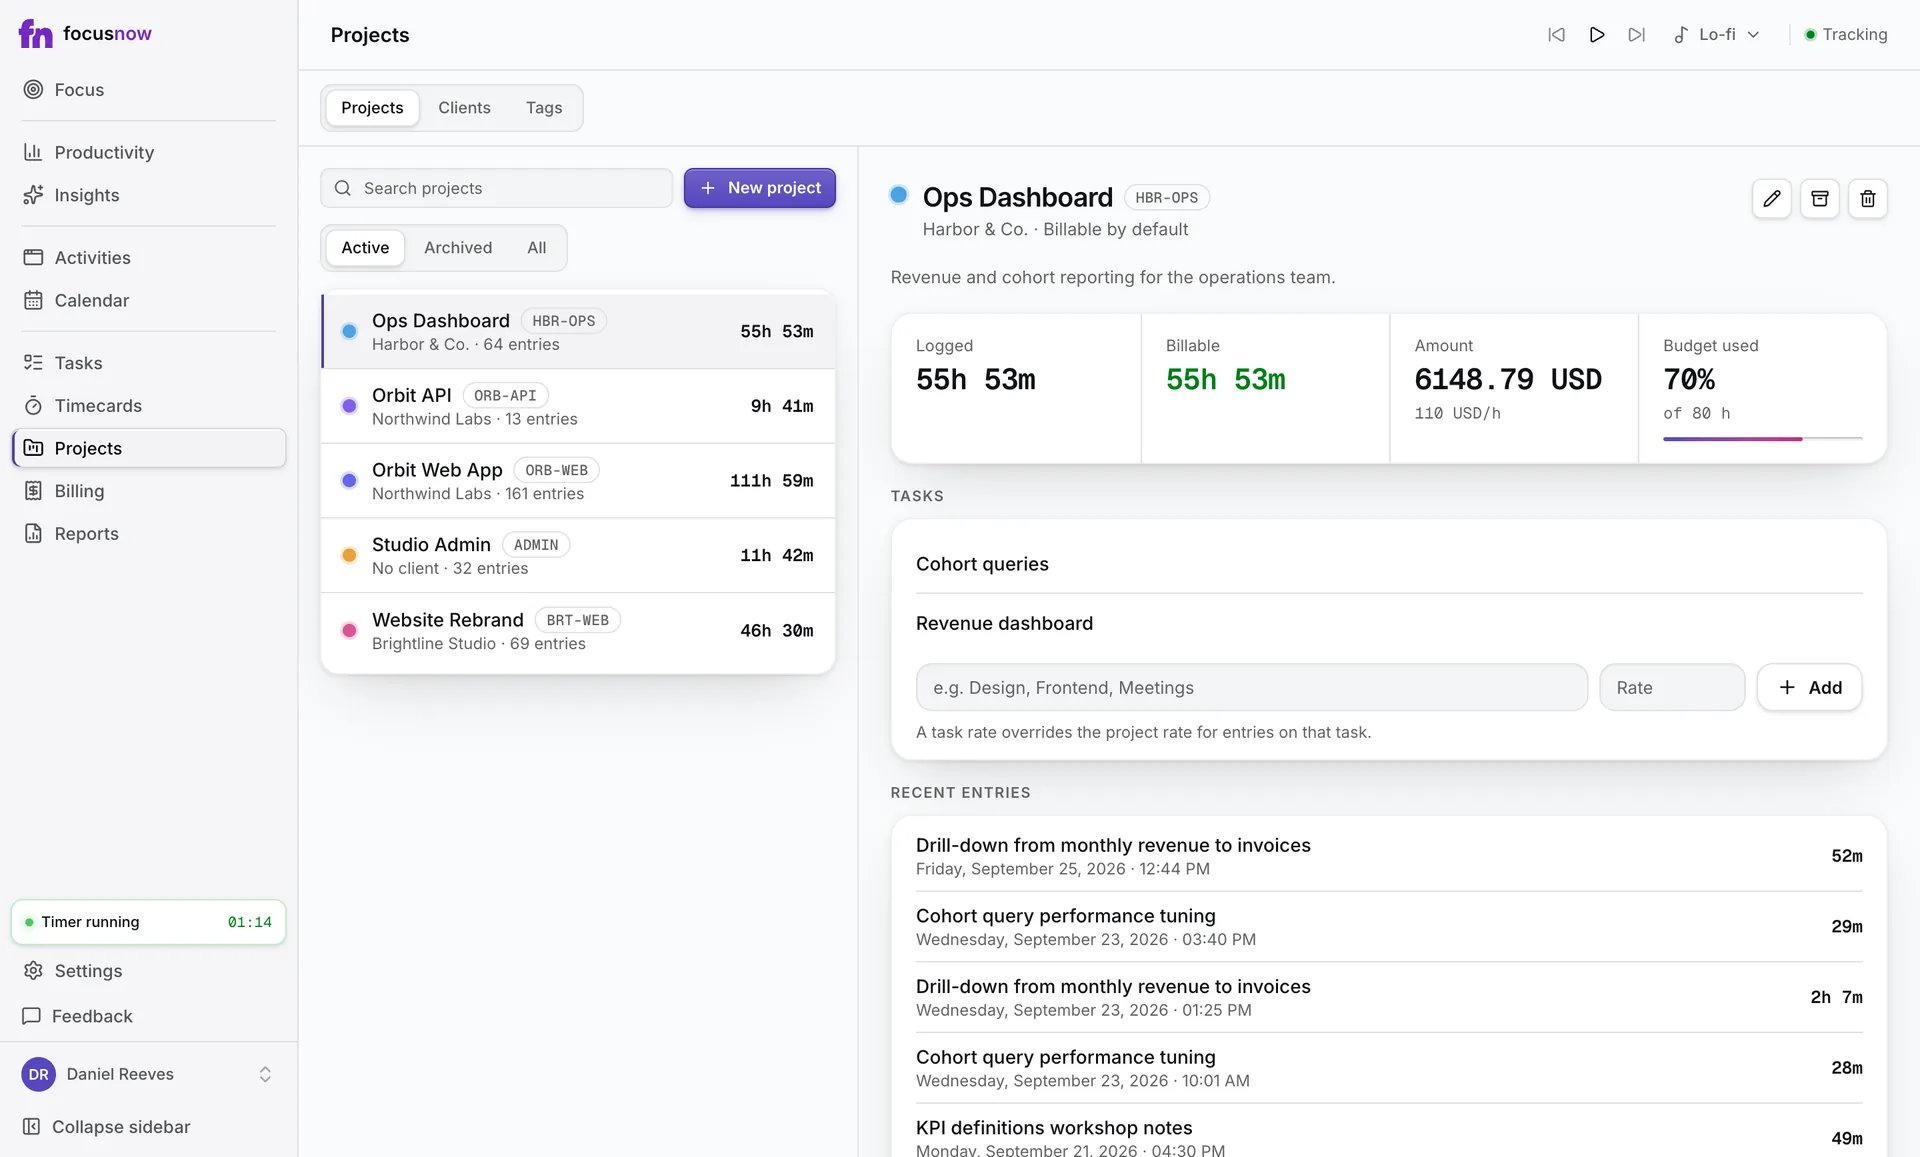Screen dimensions: 1920x1157
Task: Go to Tasks page
Action: coord(149,363)
